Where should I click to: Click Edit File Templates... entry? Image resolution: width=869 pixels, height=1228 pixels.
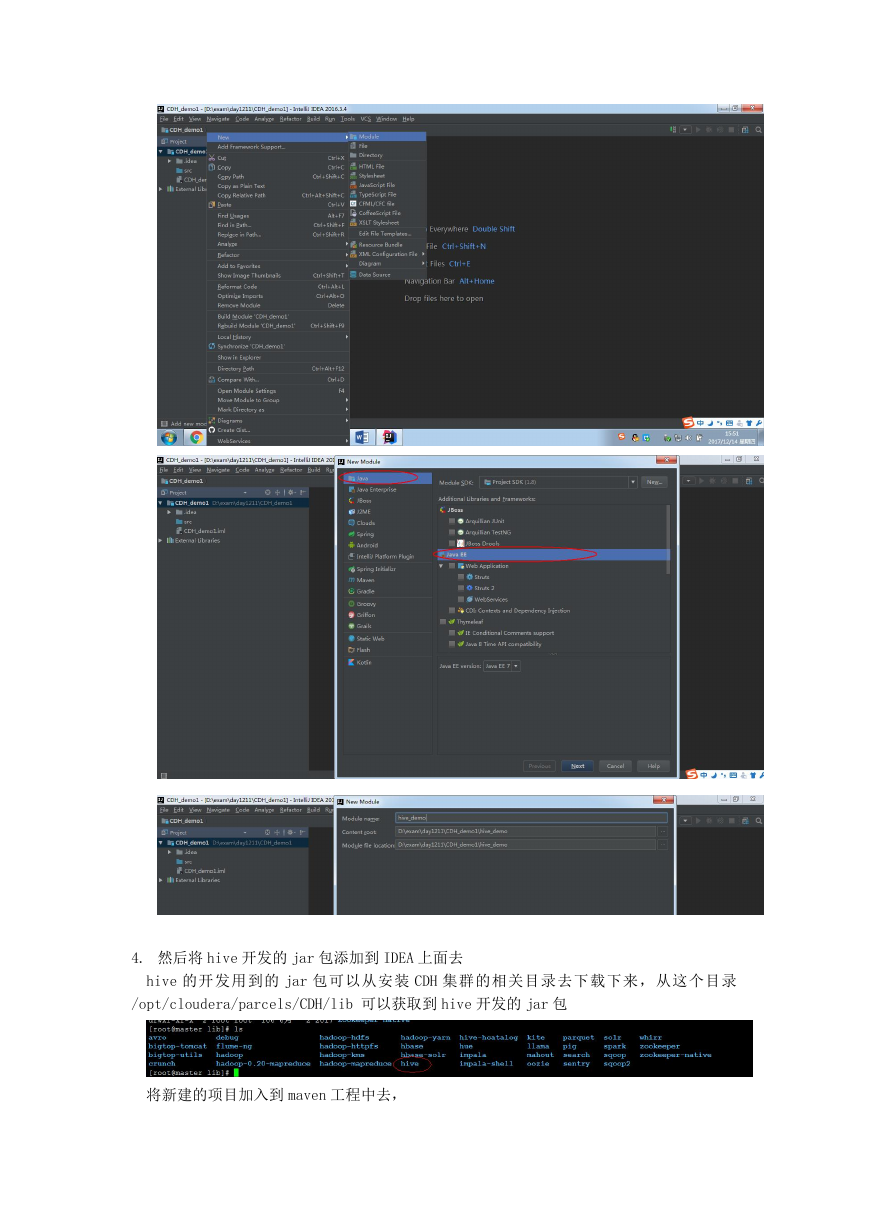click(387, 233)
